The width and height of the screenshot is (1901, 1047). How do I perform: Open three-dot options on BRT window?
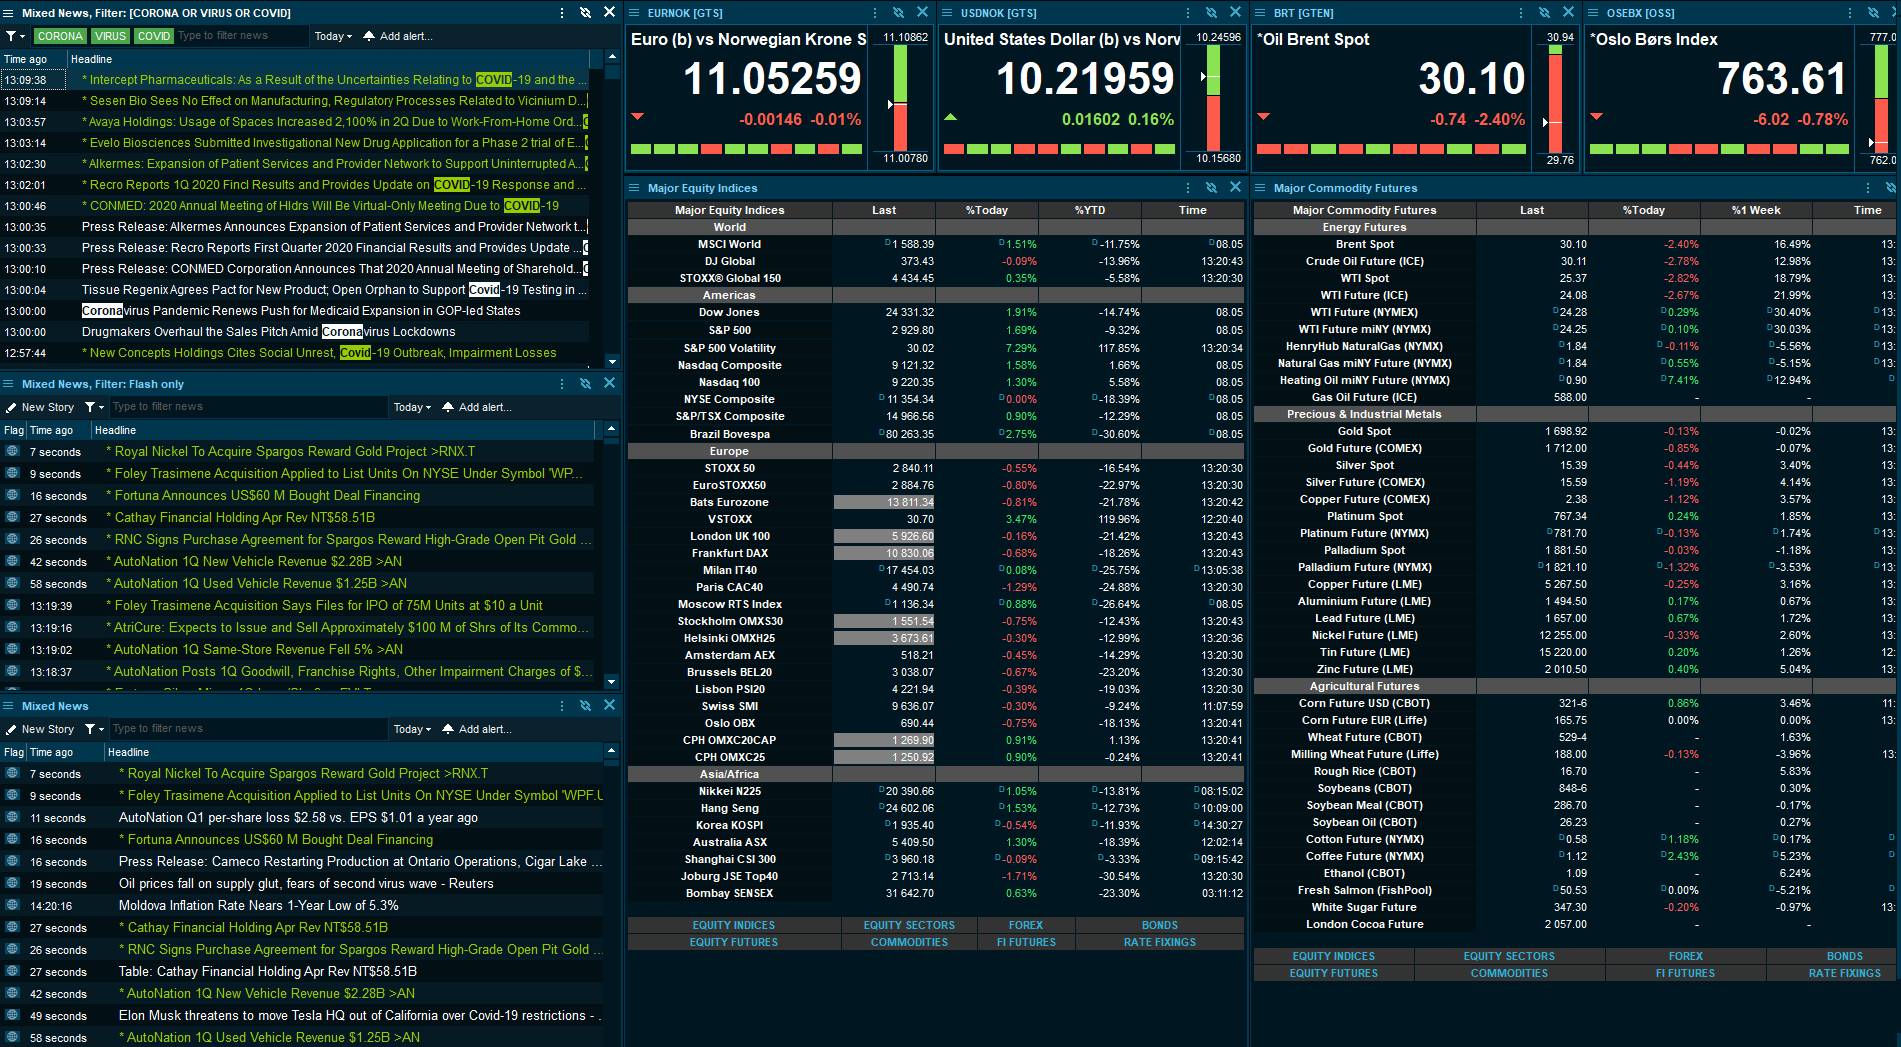pos(1520,13)
